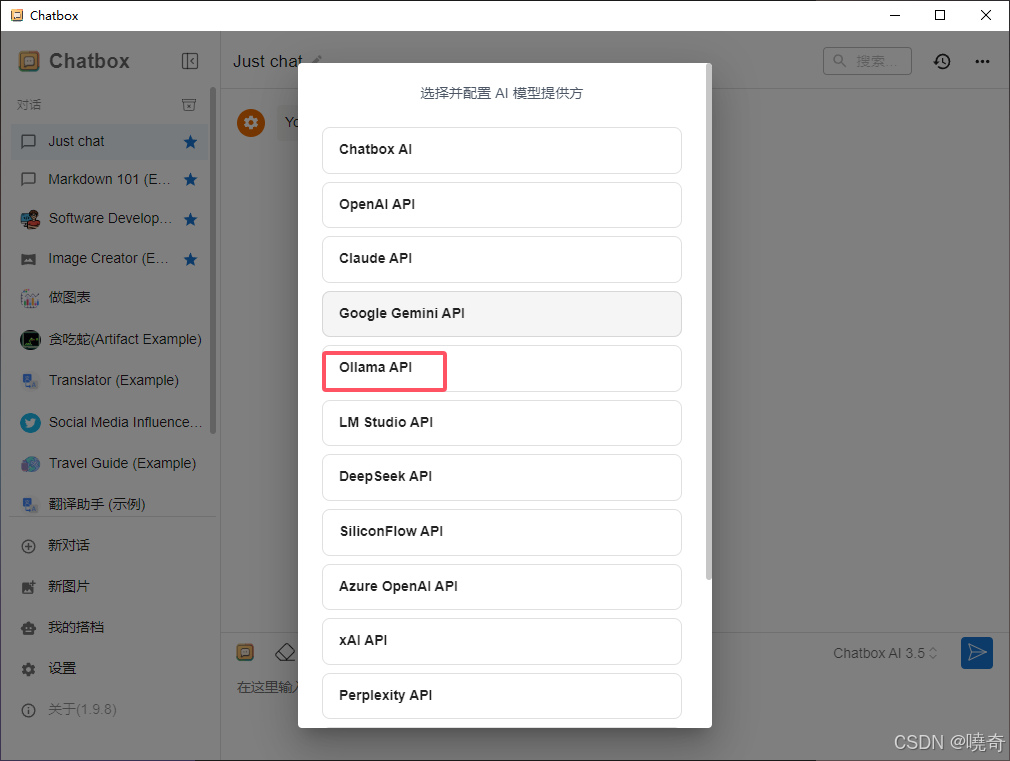Maximize the Chatbox window

tap(940, 15)
